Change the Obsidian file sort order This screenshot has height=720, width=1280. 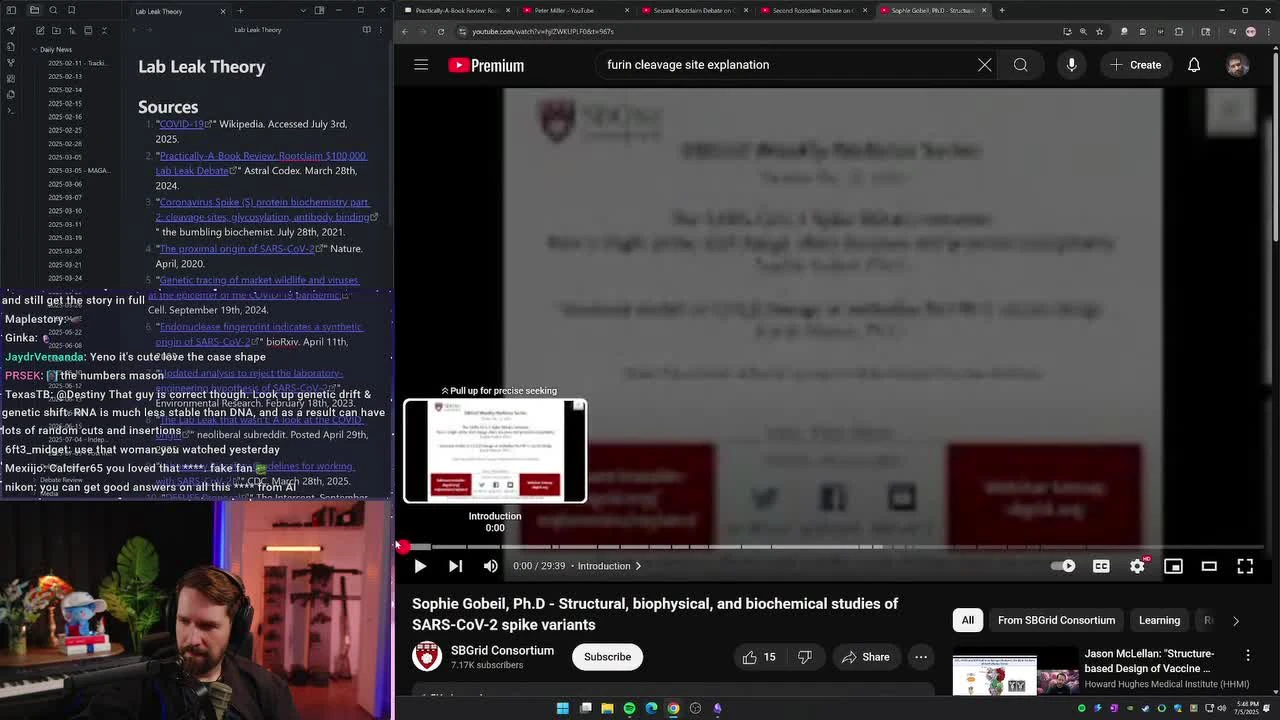tap(72, 30)
